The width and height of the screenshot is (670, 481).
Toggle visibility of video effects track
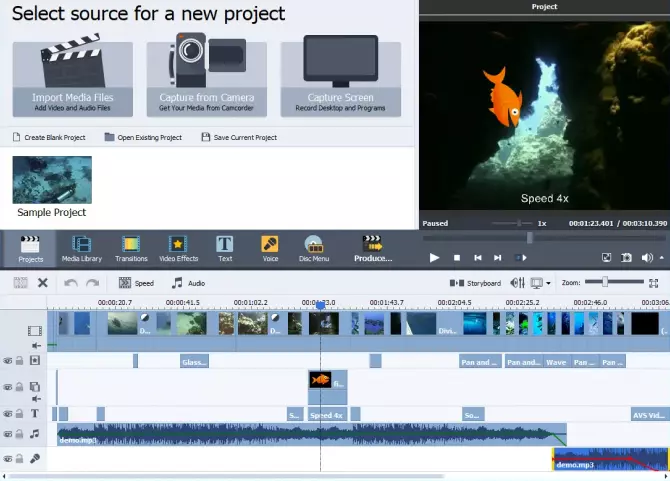click(8, 361)
